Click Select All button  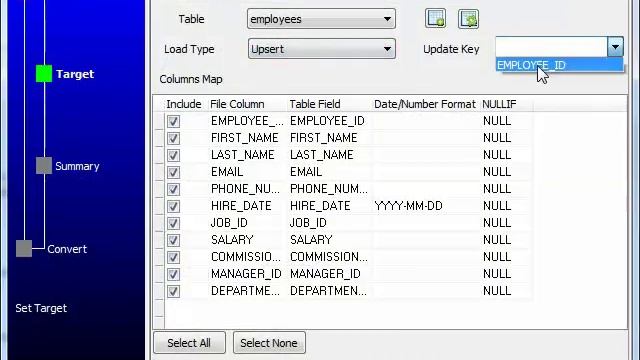pyautogui.click(x=189, y=343)
